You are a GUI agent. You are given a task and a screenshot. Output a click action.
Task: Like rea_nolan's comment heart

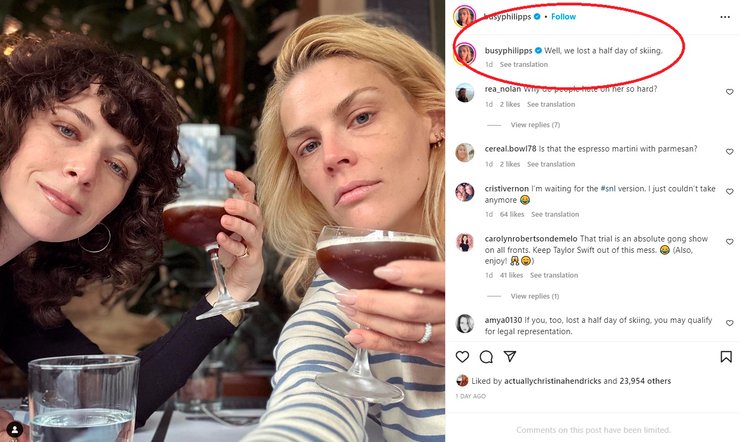point(730,92)
